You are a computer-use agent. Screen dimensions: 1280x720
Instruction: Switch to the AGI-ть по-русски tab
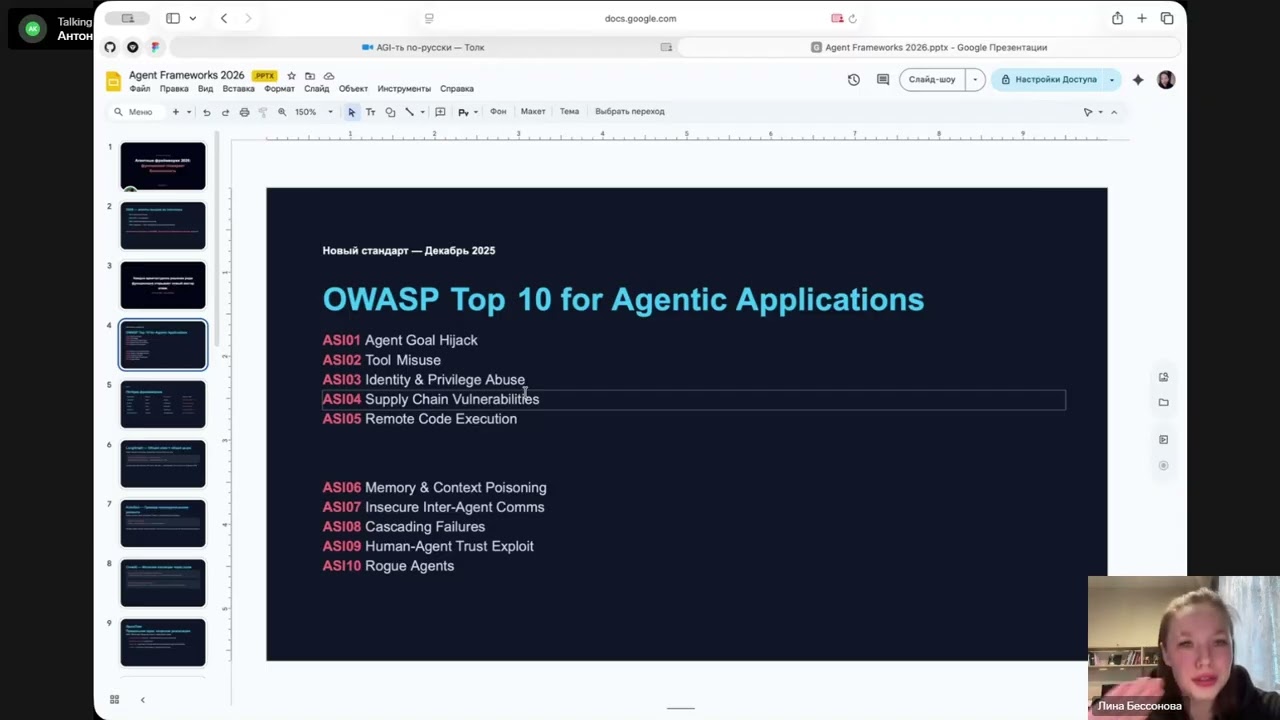(423, 47)
